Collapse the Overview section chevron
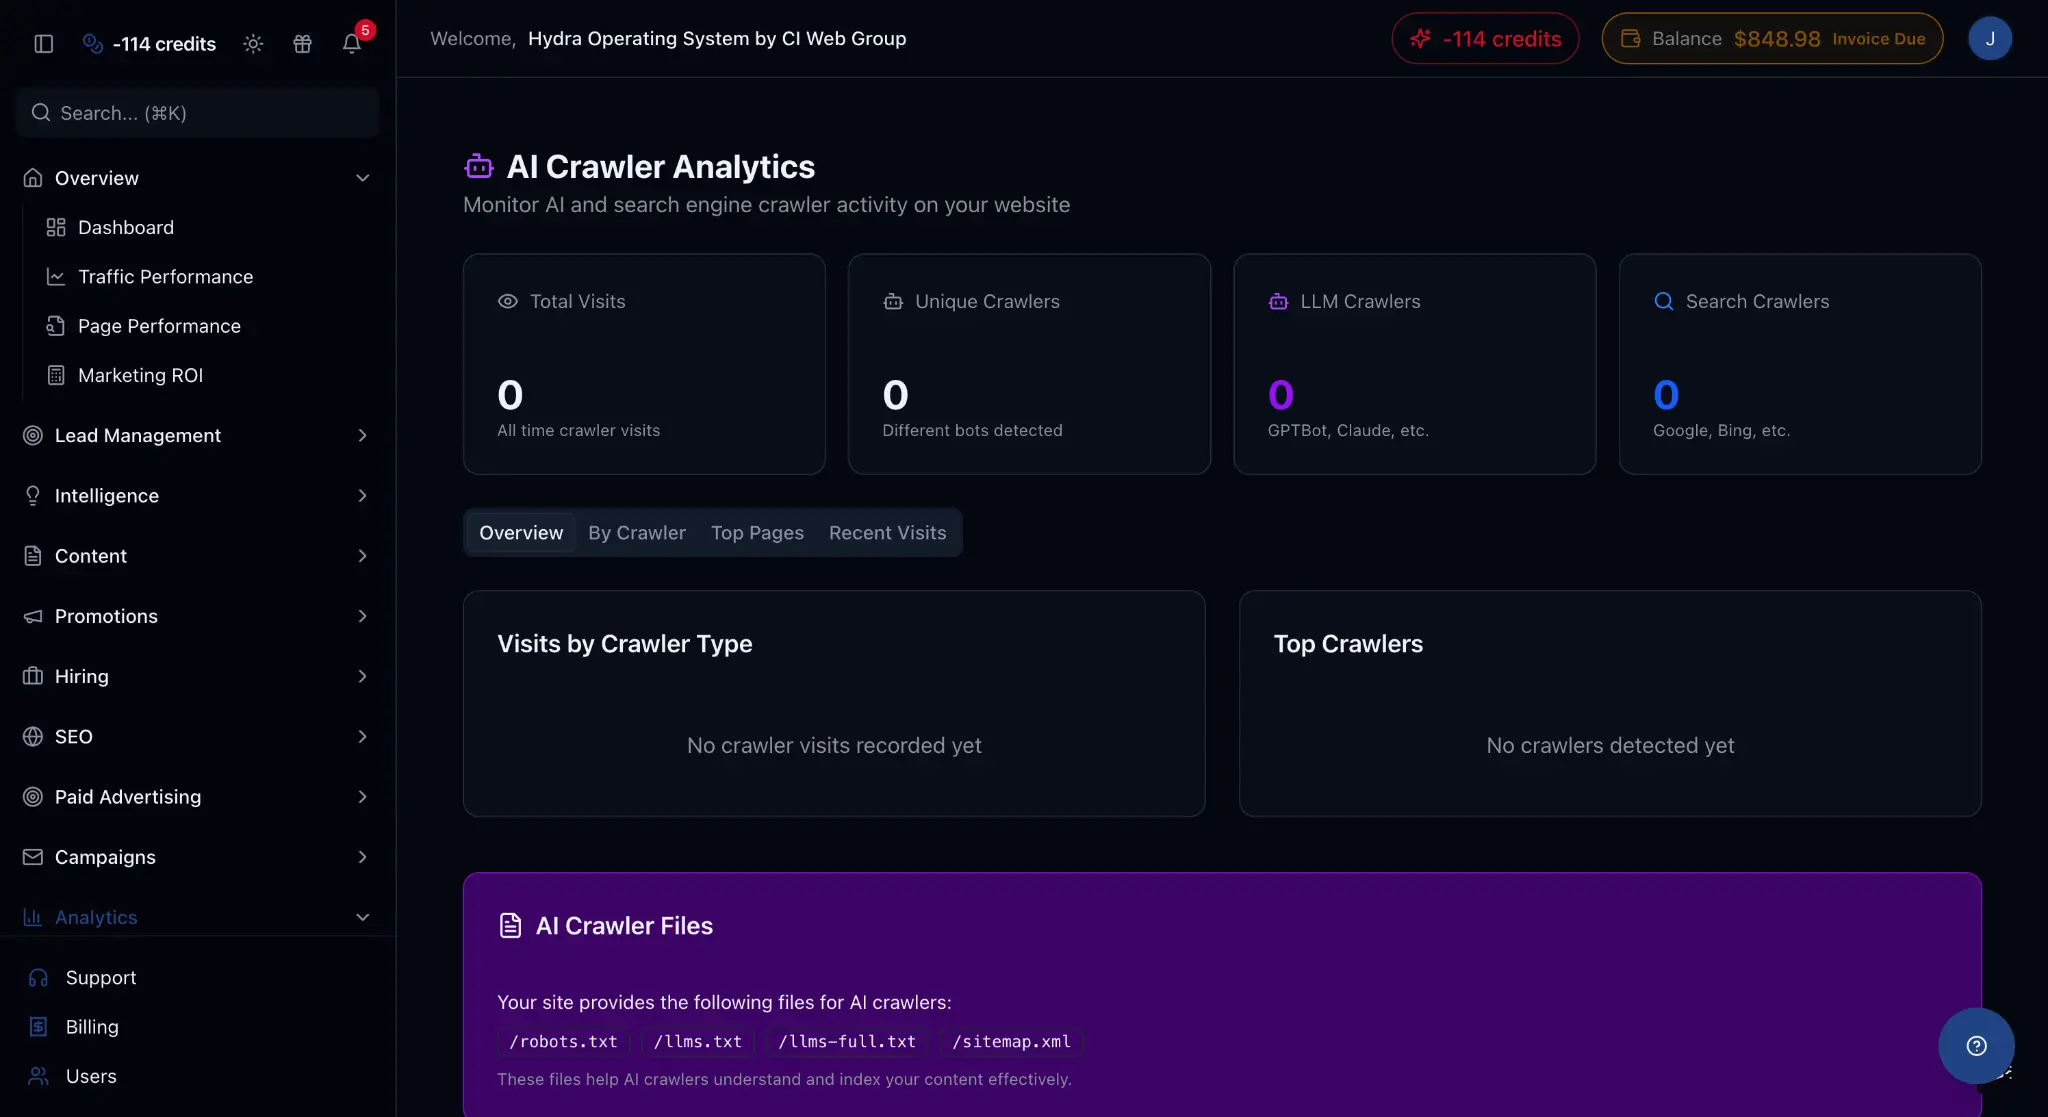 pyautogui.click(x=362, y=177)
